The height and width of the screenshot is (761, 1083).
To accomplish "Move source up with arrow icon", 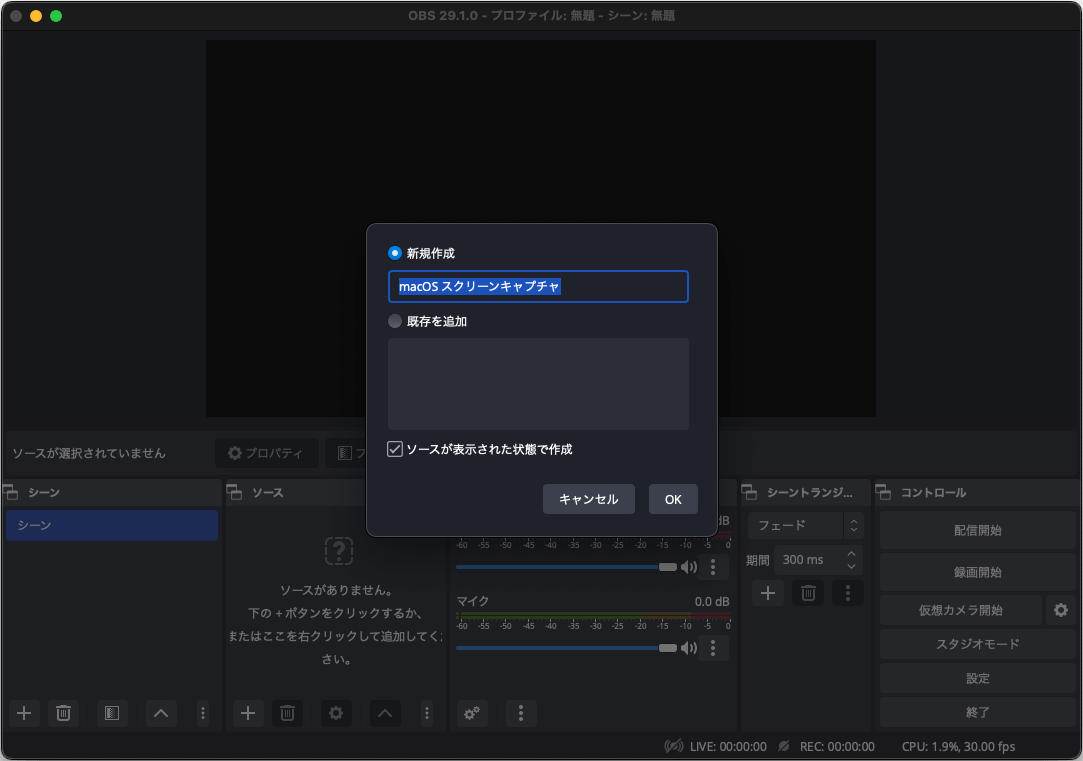I will tap(385, 713).
